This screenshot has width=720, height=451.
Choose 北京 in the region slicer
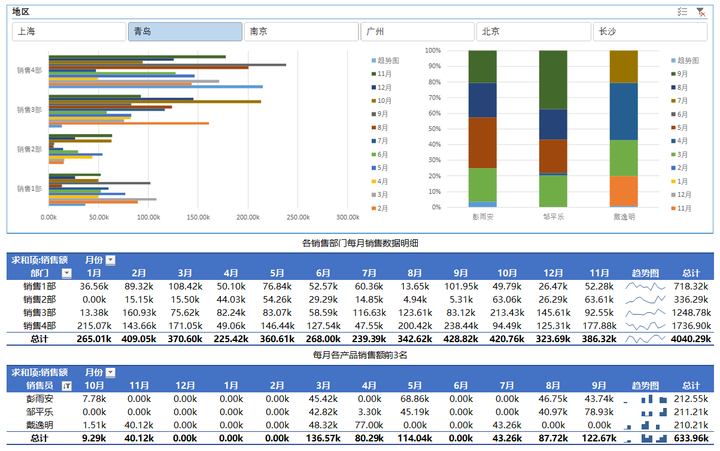click(534, 32)
